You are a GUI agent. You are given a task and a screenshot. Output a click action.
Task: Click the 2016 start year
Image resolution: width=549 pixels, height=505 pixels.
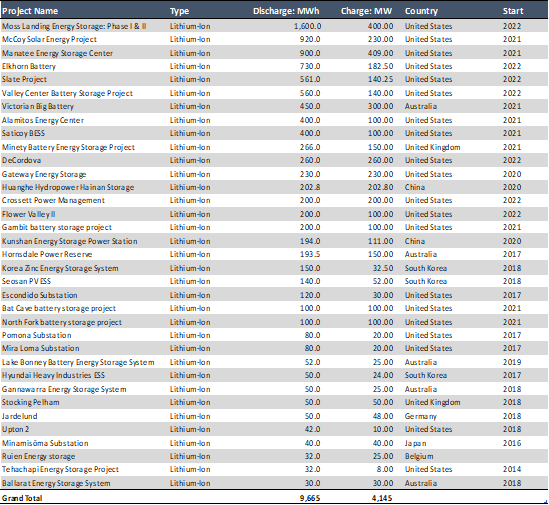[512, 443]
